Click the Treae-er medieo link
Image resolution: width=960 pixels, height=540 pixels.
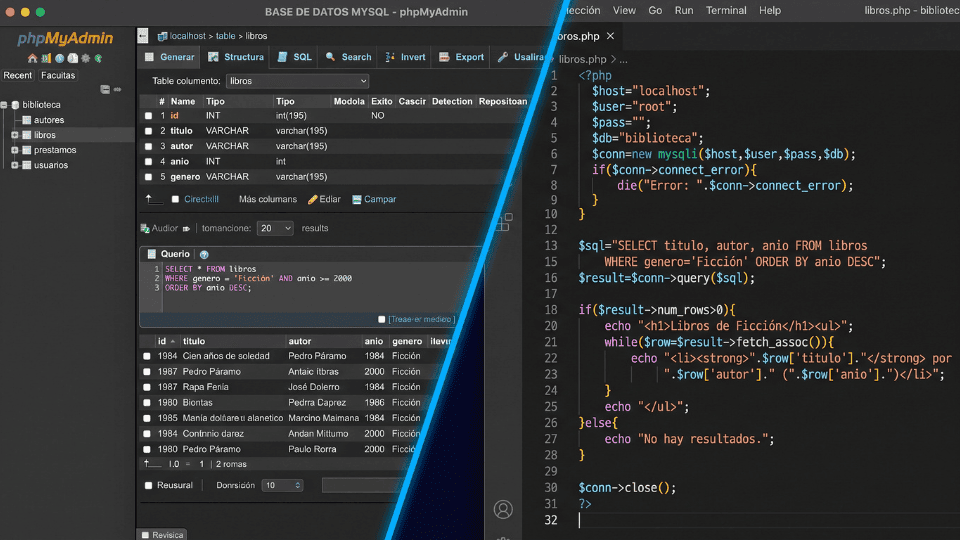pos(422,320)
